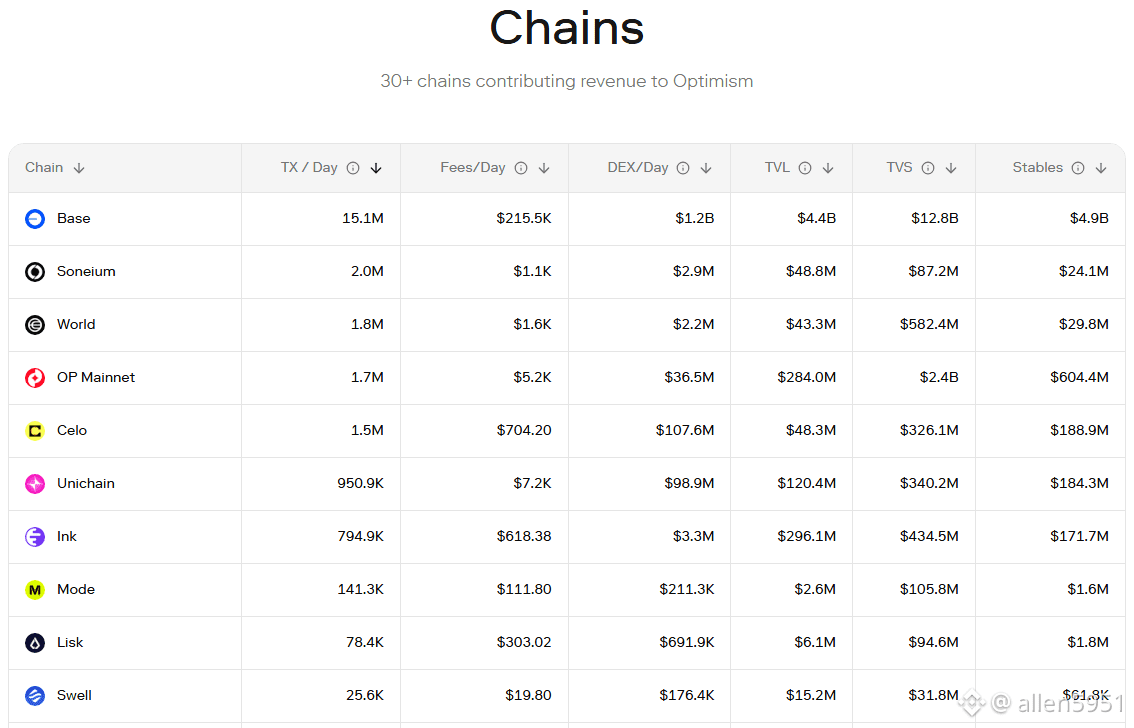Click the Unichain logo icon
Image resolution: width=1134 pixels, height=728 pixels.
tap(35, 484)
